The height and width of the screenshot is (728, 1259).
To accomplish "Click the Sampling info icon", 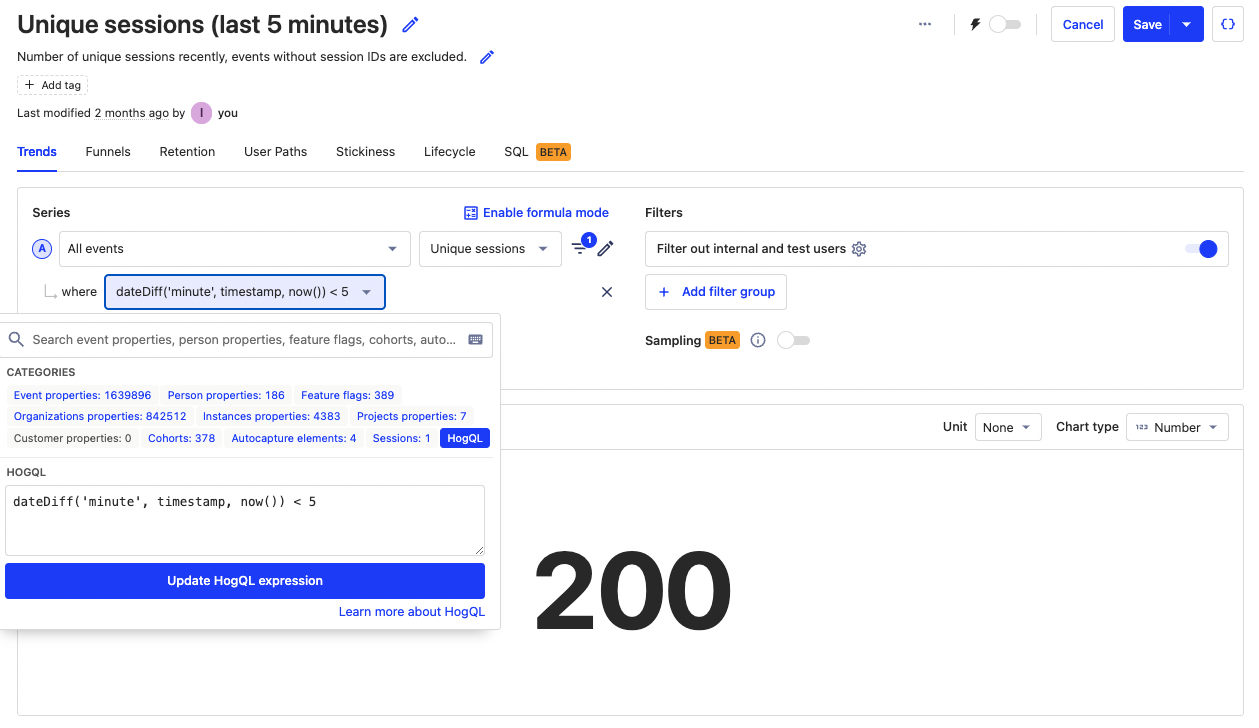I will click(758, 341).
